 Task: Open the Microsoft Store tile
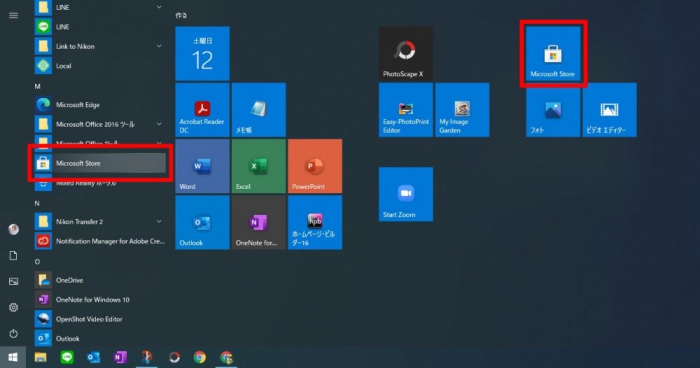pyautogui.click(x=553, y=54)
